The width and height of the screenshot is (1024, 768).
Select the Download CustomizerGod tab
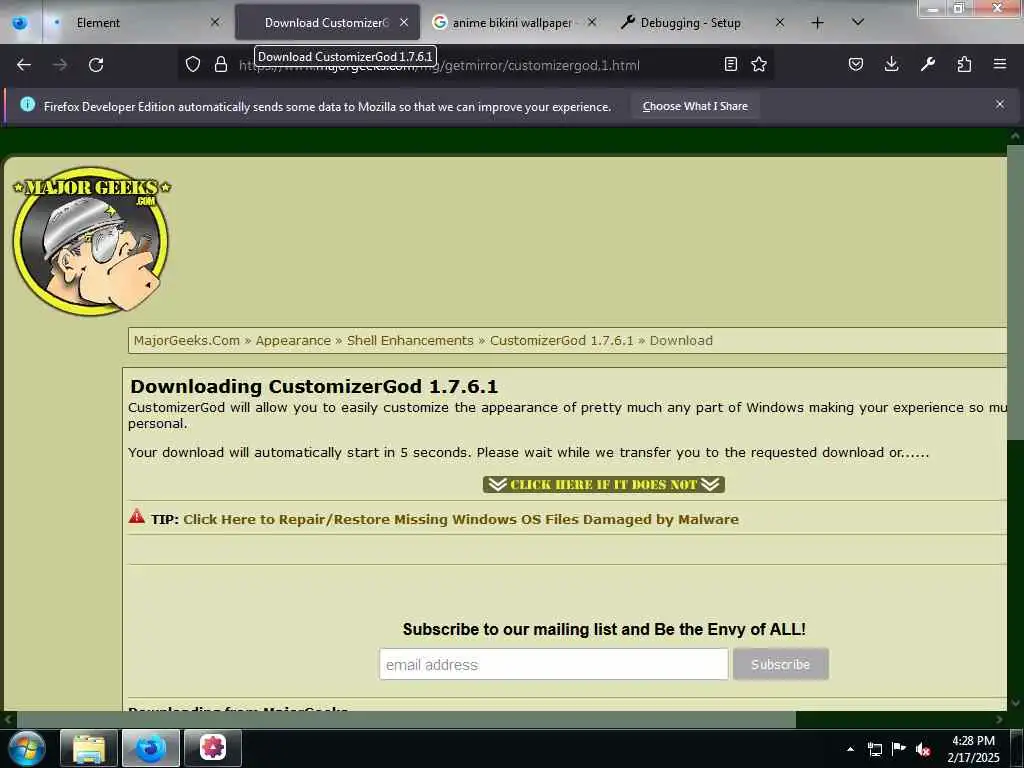pos(327,23)
